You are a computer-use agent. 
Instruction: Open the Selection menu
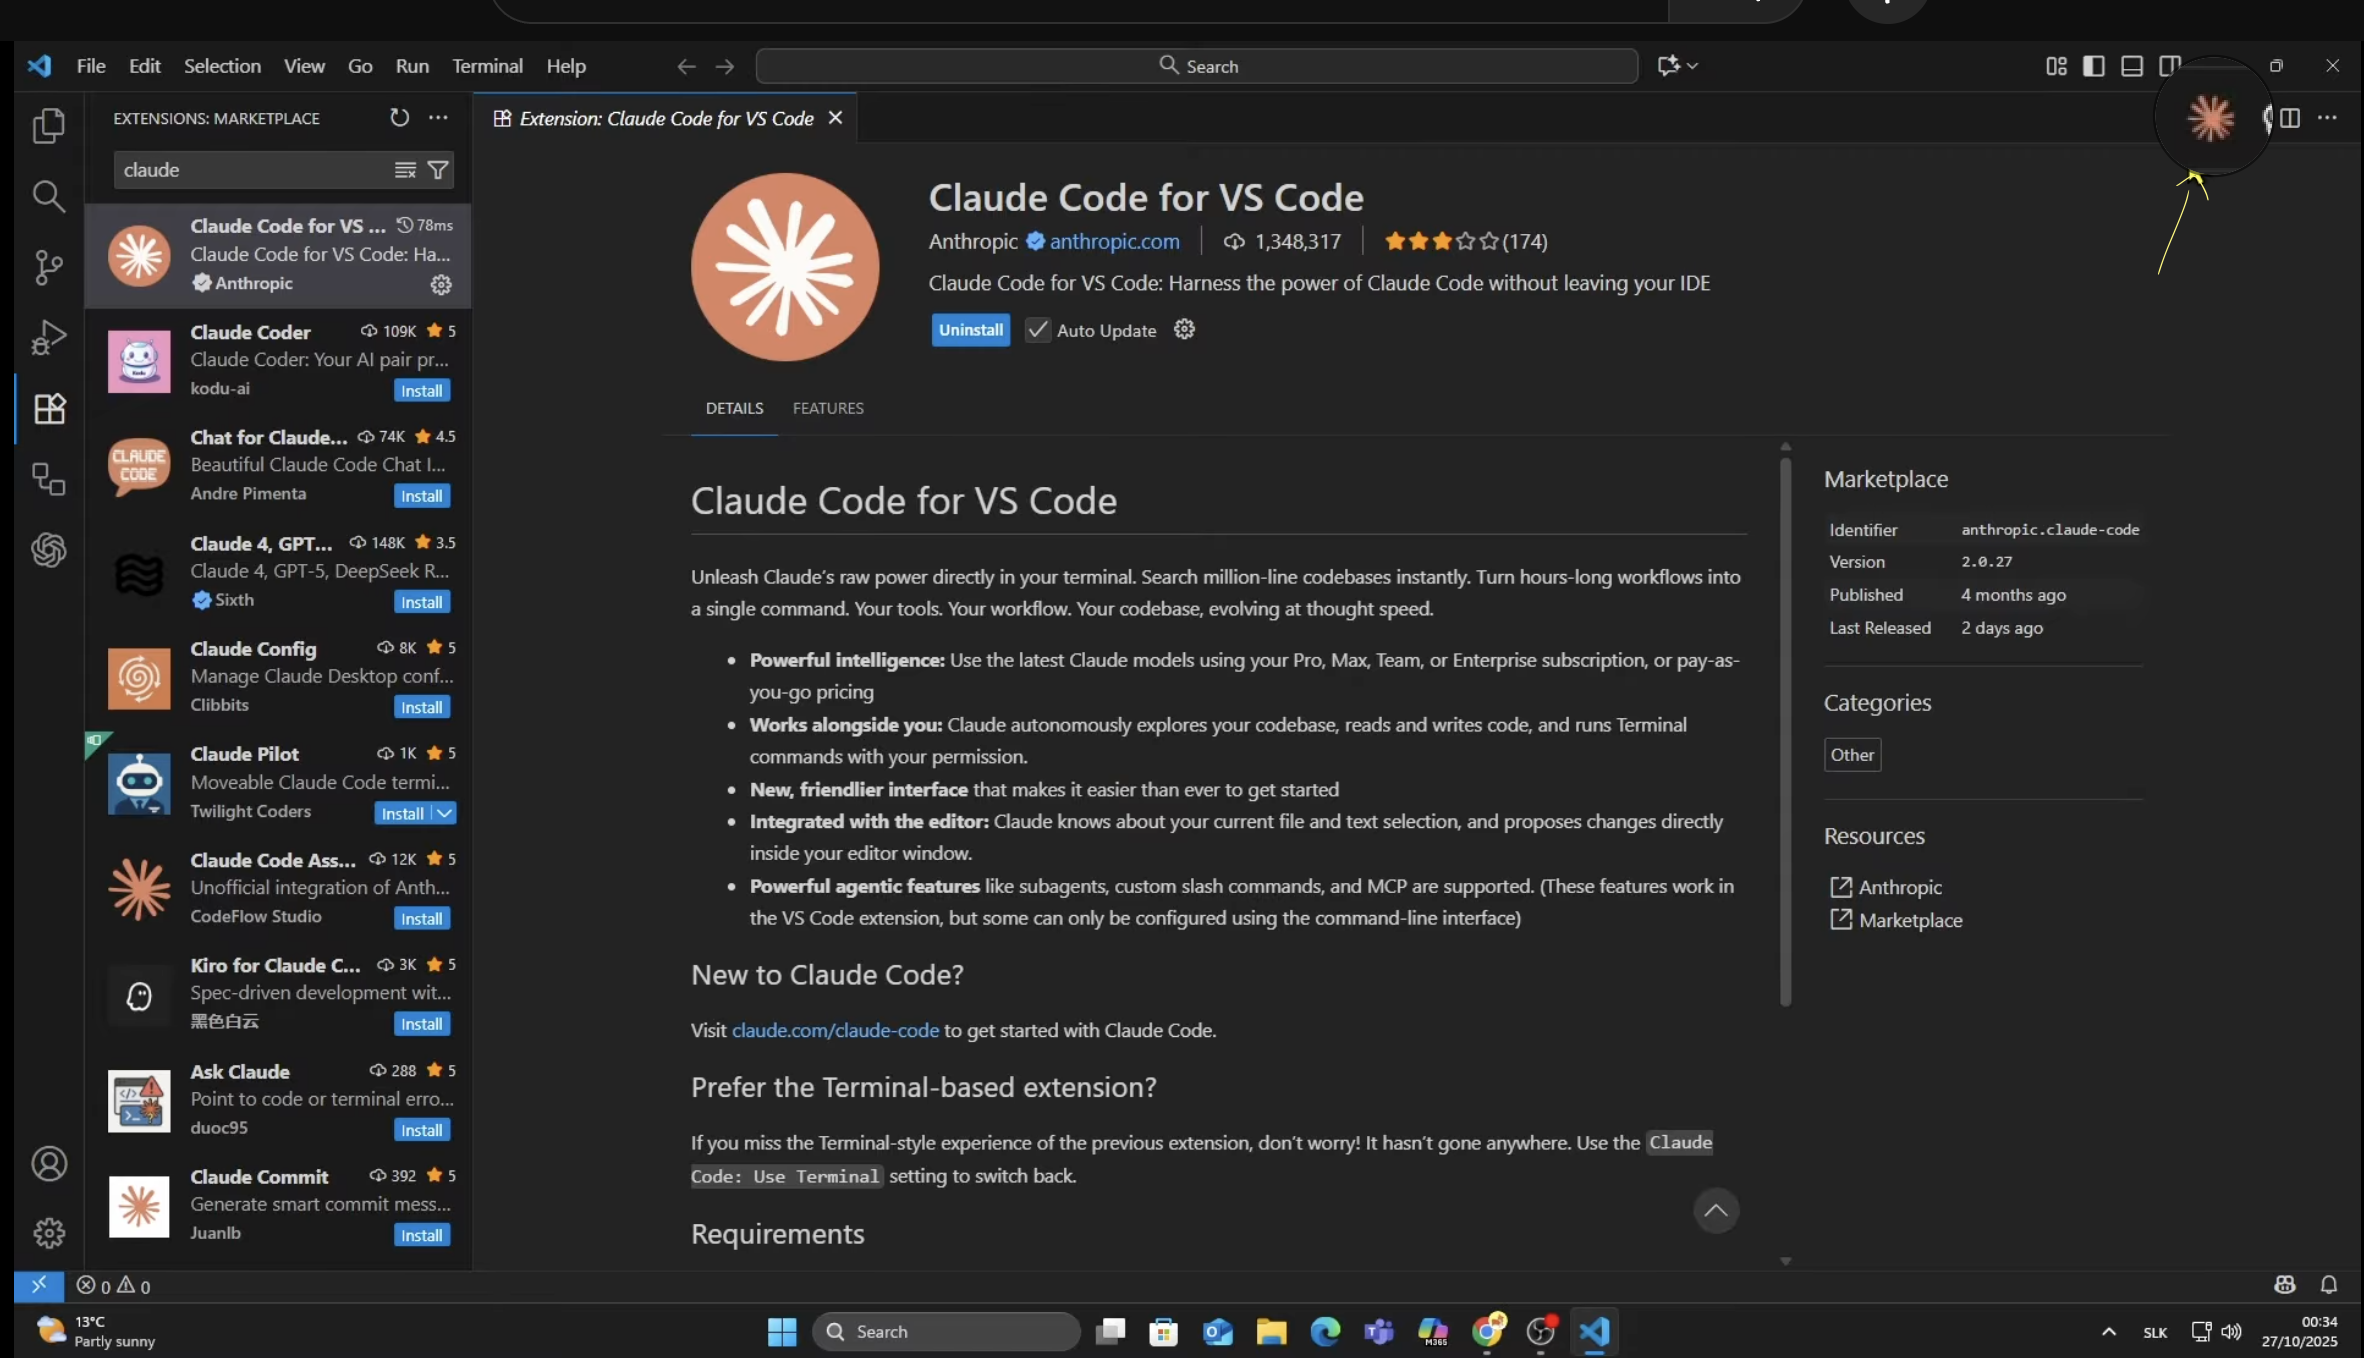coord(222,66)
